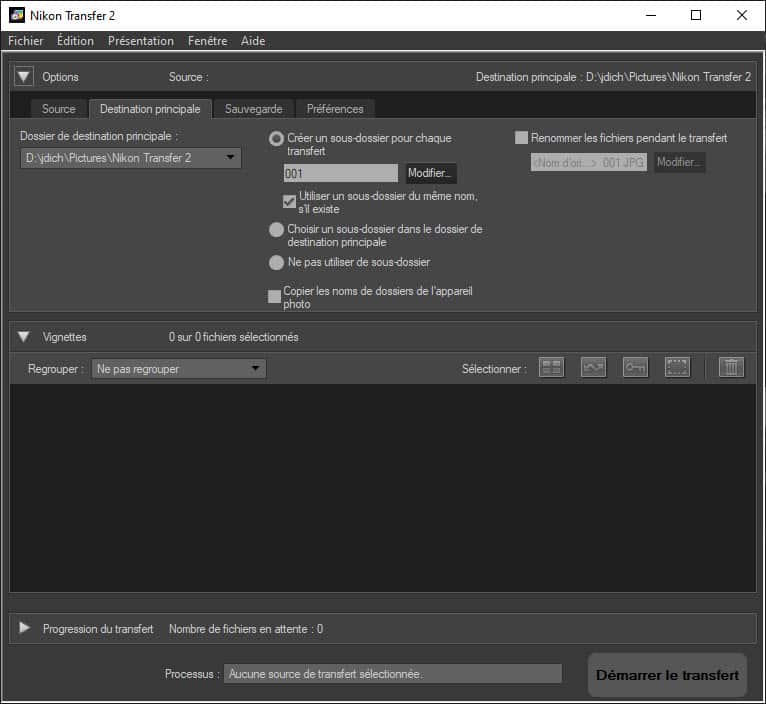Switch to the Destination principale tab
This screenshot has width=766, height=704.
(150, 109)
